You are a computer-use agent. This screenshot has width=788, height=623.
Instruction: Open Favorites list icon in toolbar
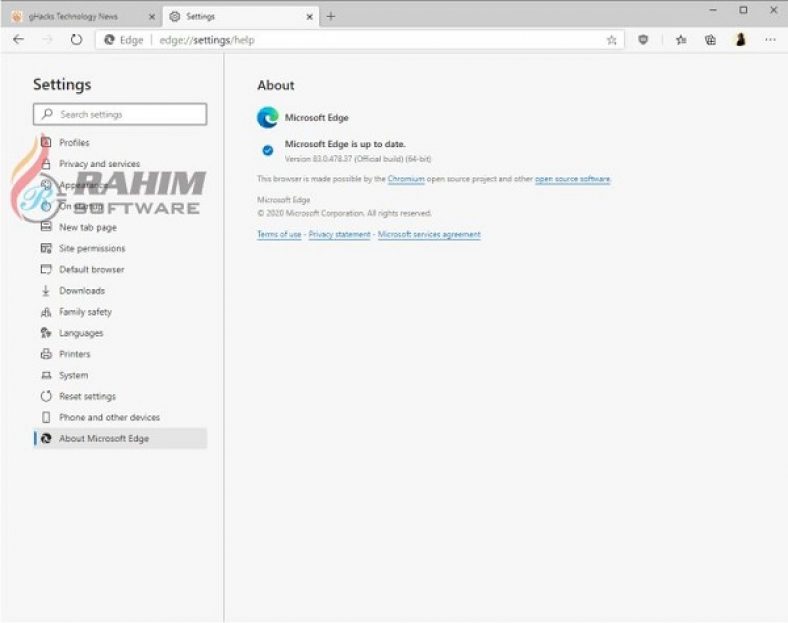click(x=681, y=40)
